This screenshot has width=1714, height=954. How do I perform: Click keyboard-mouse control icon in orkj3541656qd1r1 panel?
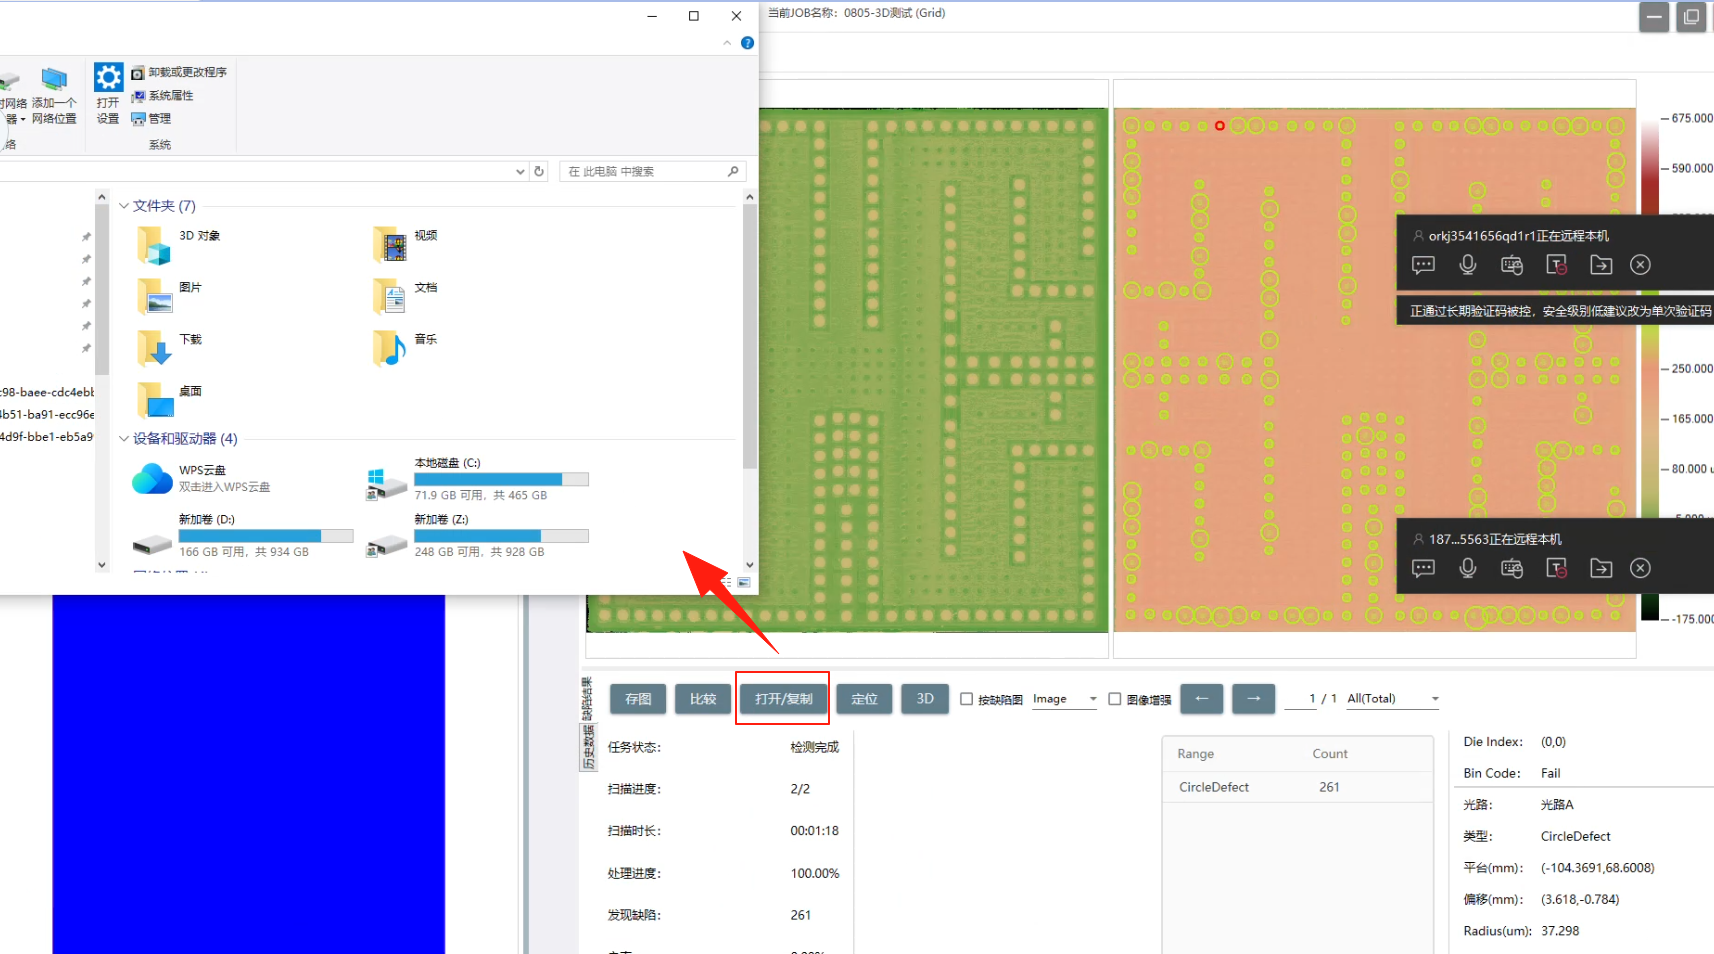click(x=1512, y=265)
